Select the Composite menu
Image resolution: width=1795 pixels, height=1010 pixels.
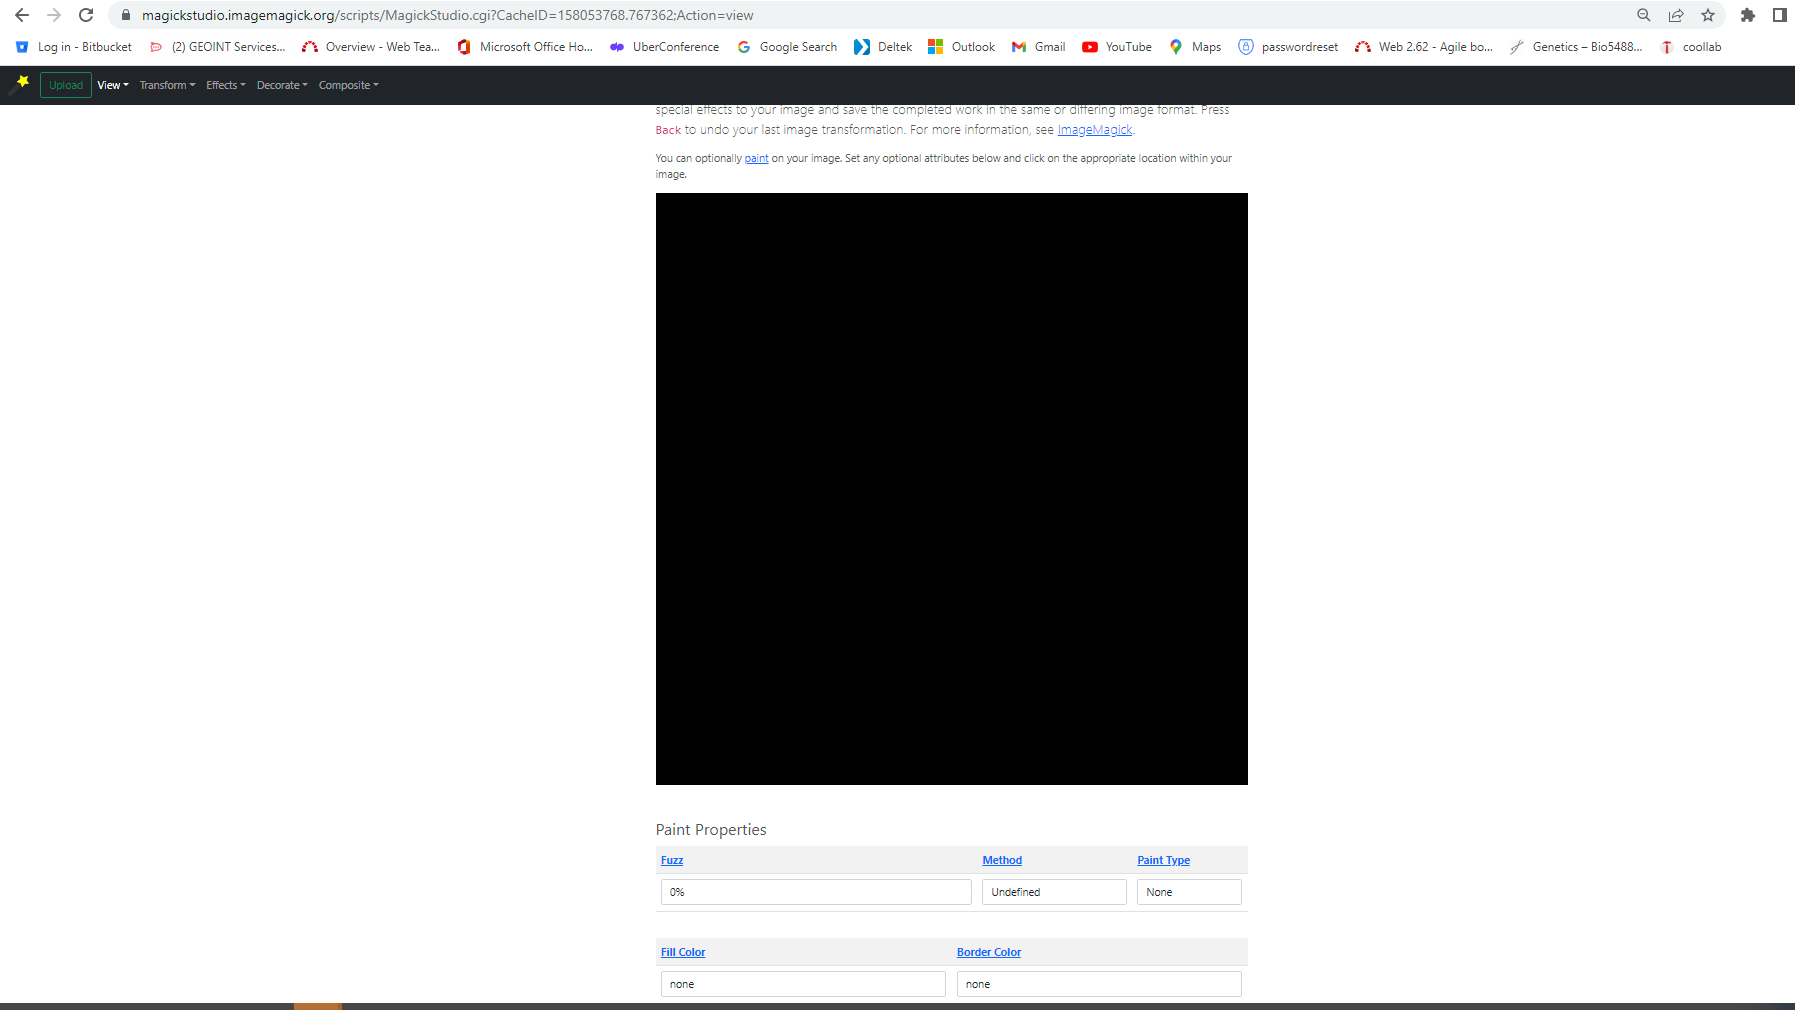(348, 85)
